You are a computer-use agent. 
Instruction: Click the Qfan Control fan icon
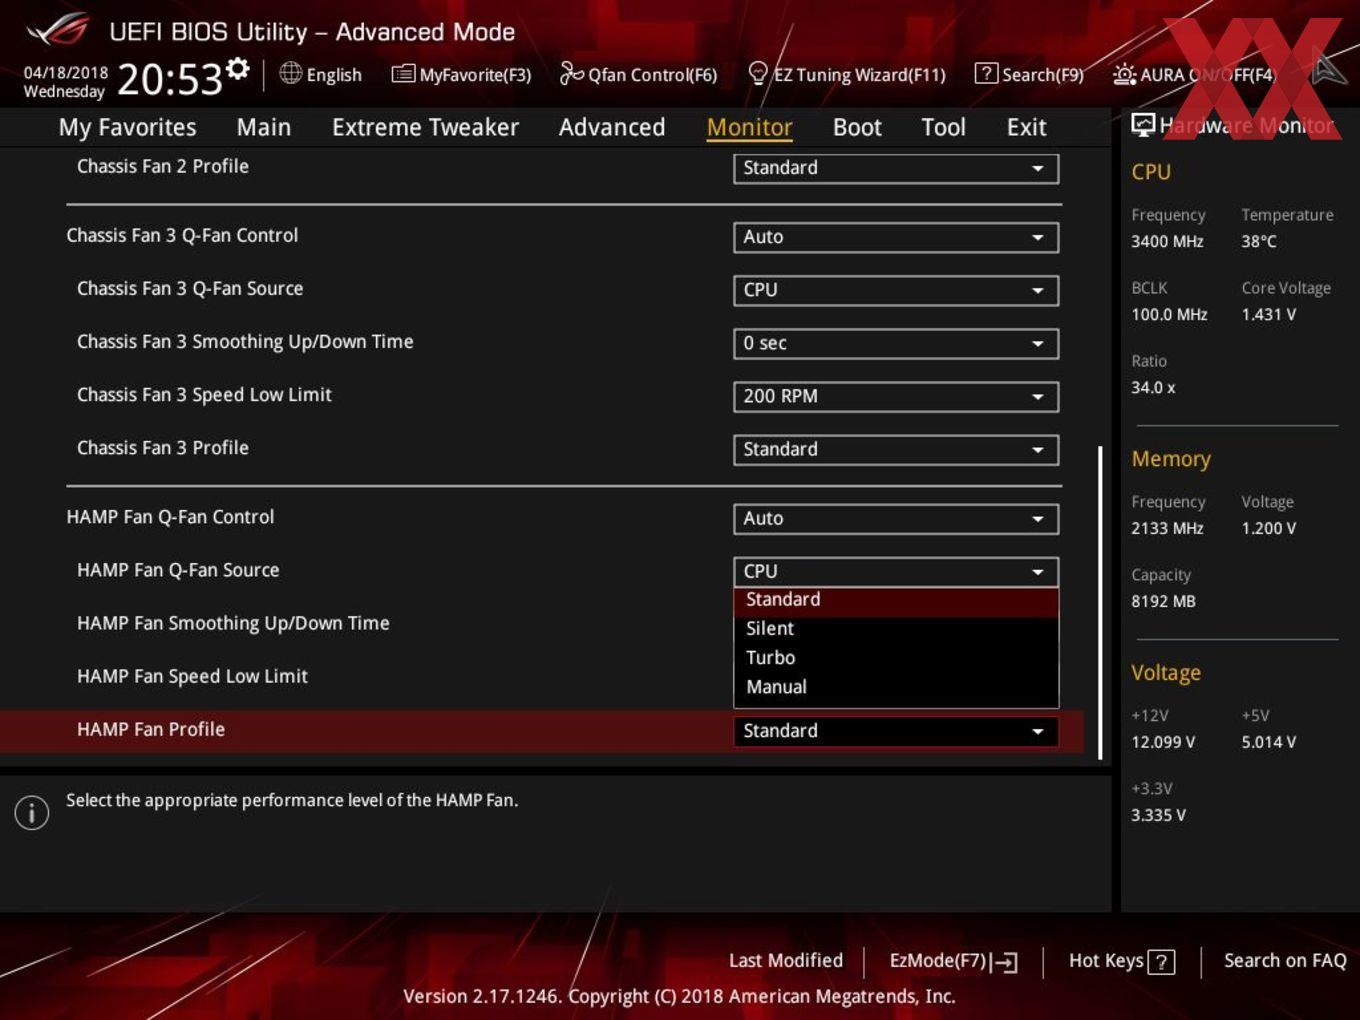[571, 74]
